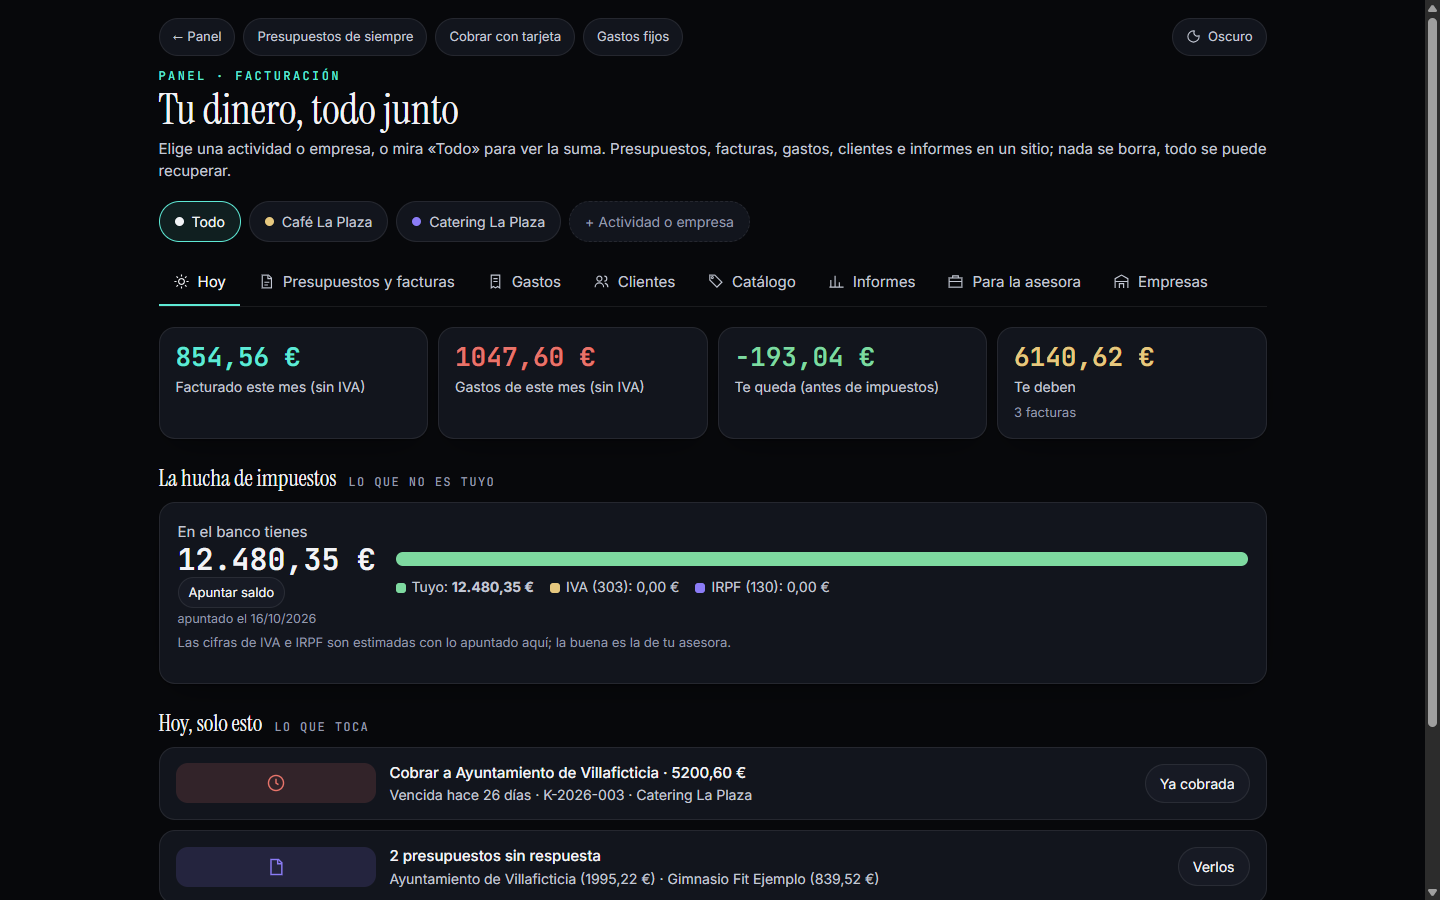
Task: Click the document icon beside Presupuestos y facturas
Action: 267,282
